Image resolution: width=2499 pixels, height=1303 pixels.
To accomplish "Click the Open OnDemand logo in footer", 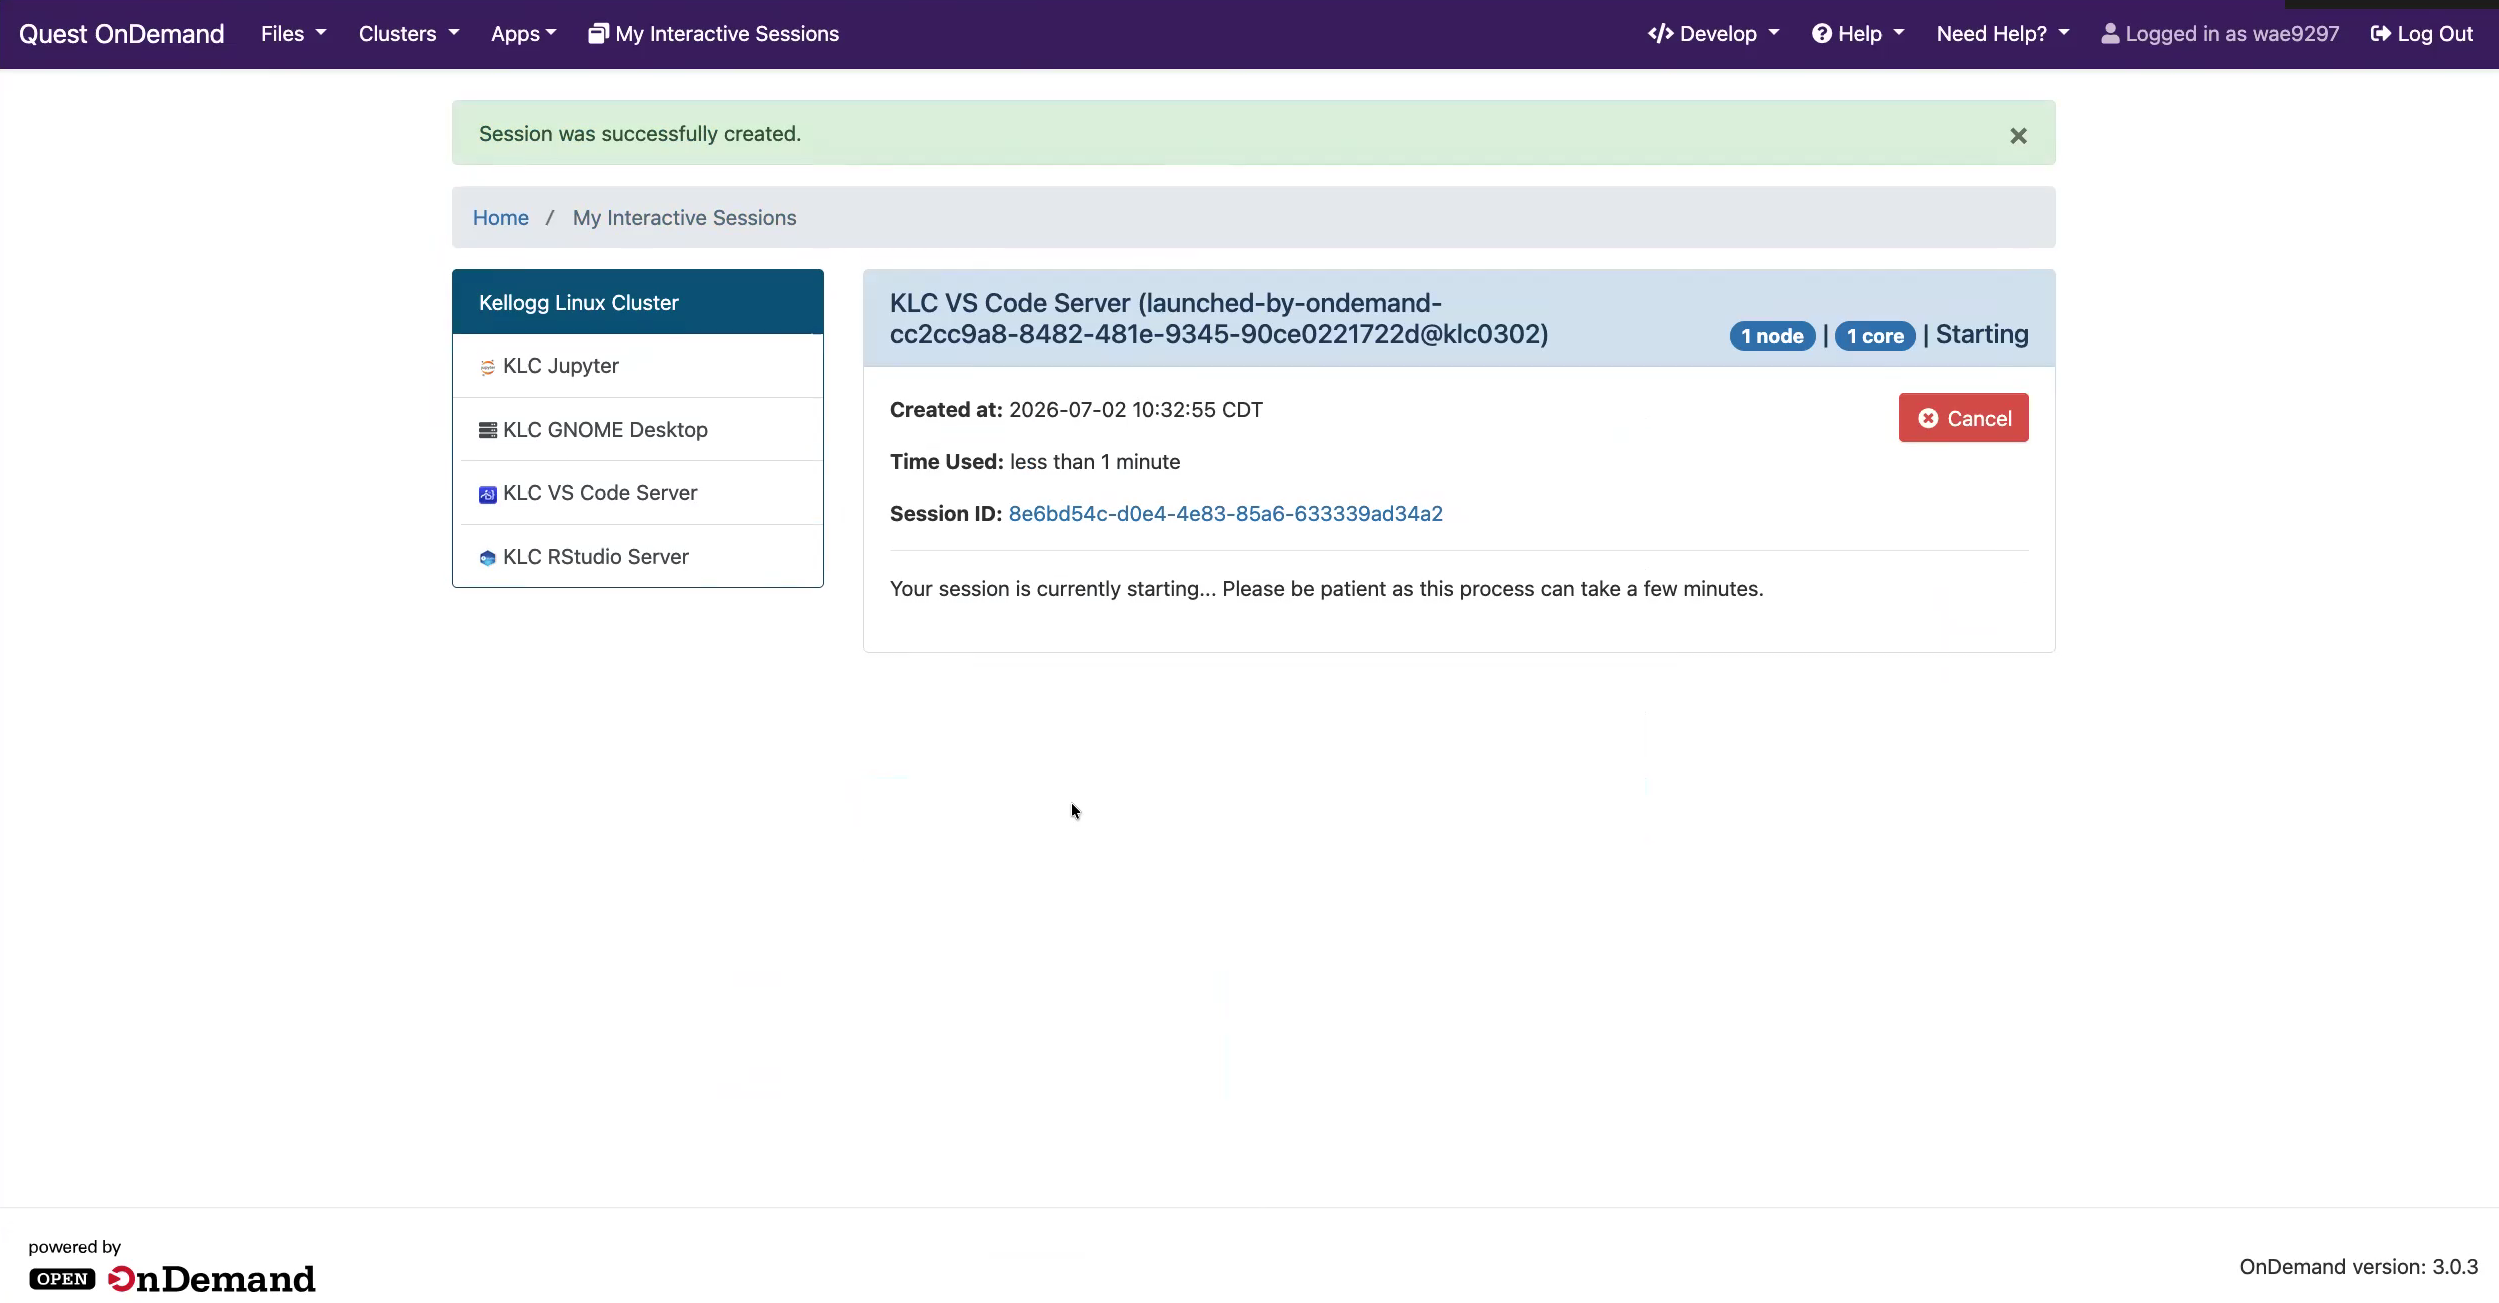I will pos(172,1278).
